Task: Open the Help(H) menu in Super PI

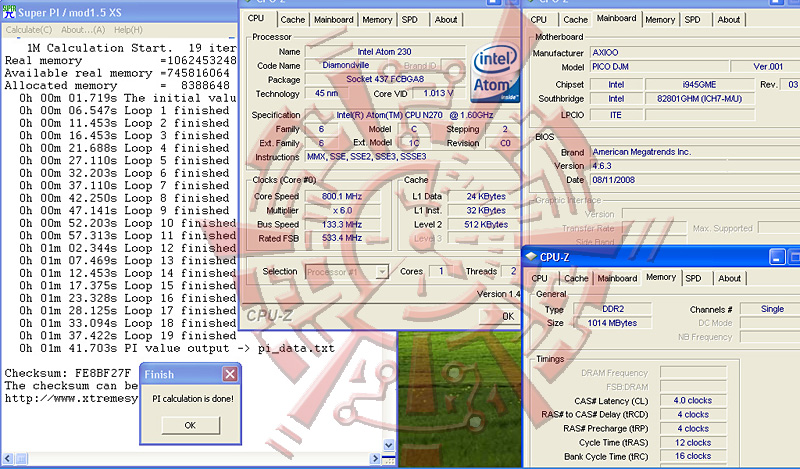Action: pyautogui.click(x=128, y=30)
